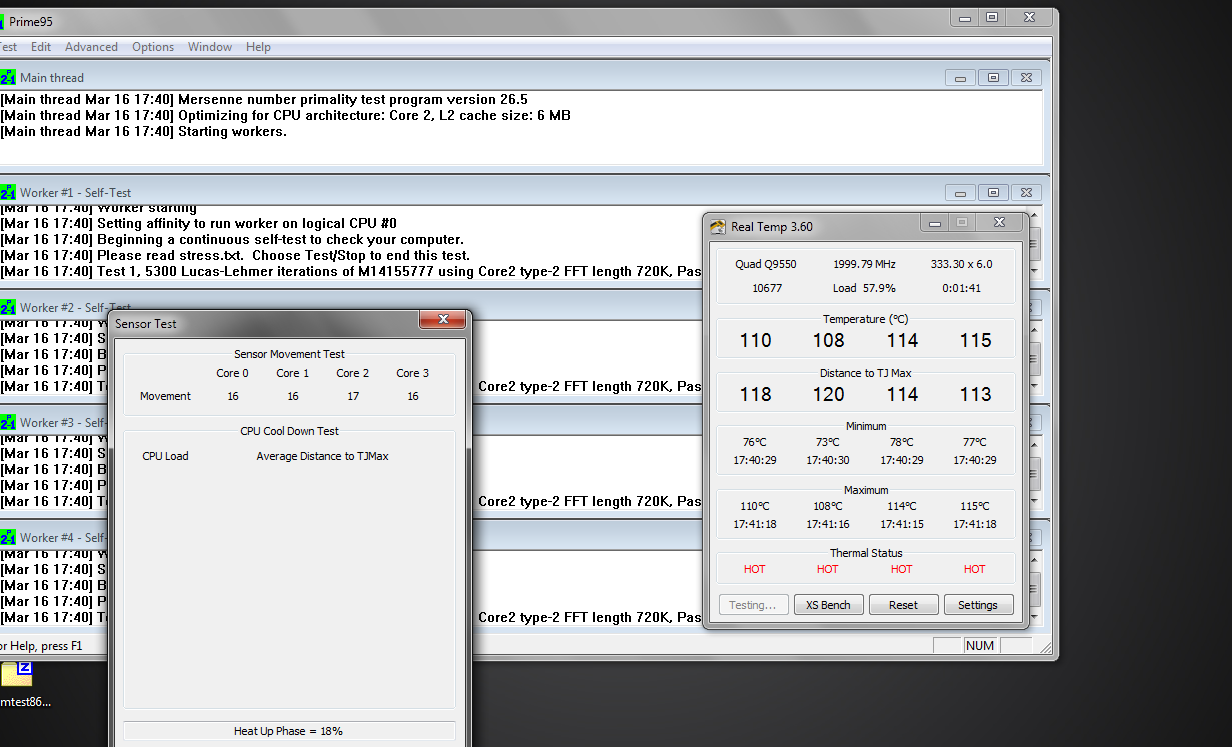Click the 17:41:16 maximum timestamp
Image resolution: width=1232 pixels, height=747 pixels.
point(828,524)
